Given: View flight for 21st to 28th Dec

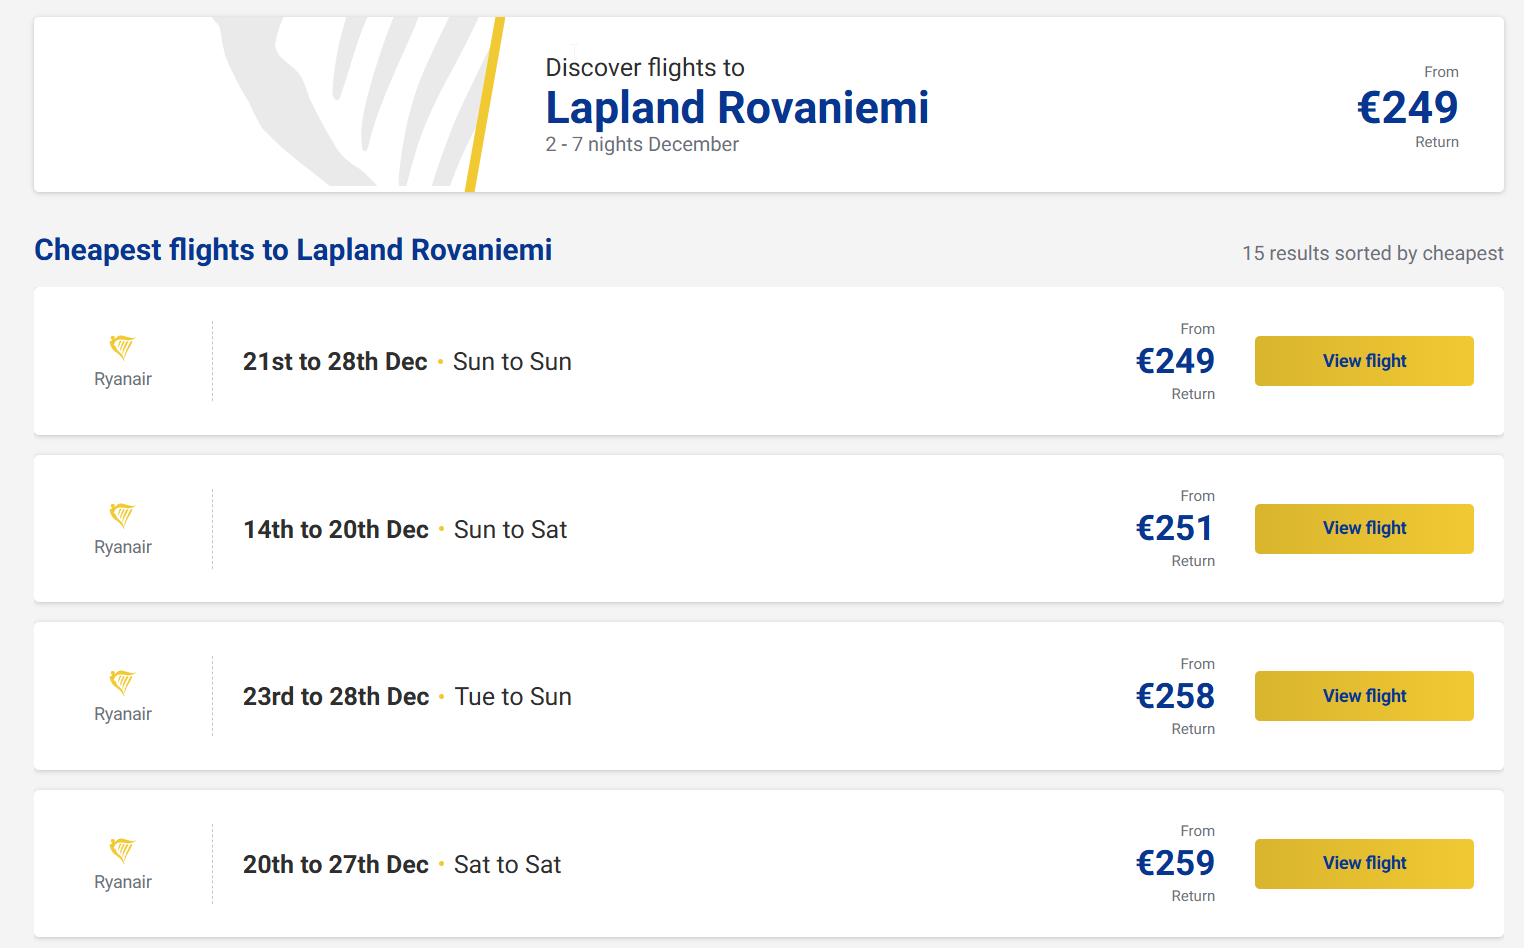Looking at the screenshot, I should click(x=1363, y=361).
